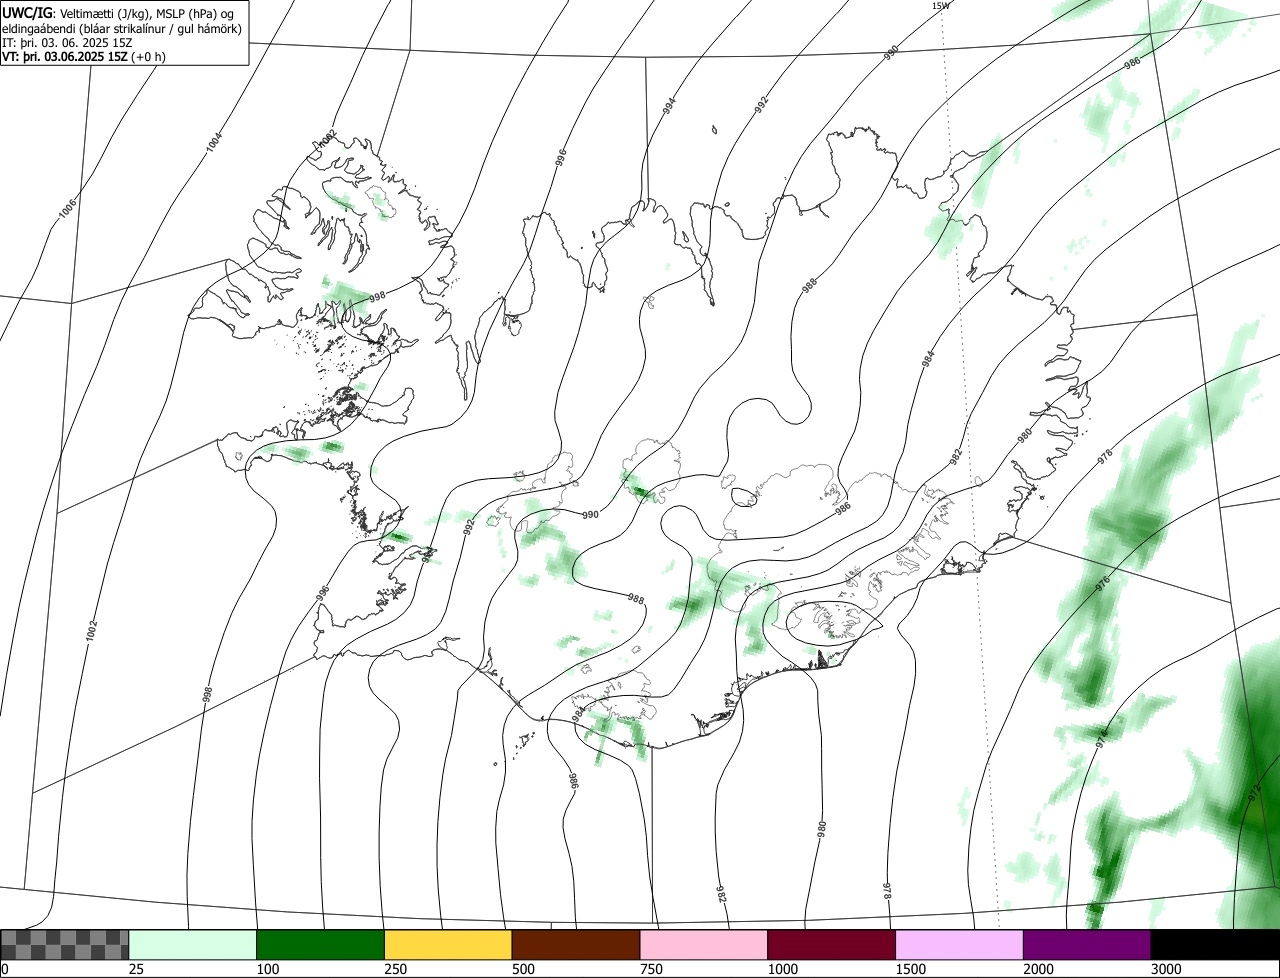Click the legend value 2000
Screen dimensions: 1280x978
tap(1038, 969)
